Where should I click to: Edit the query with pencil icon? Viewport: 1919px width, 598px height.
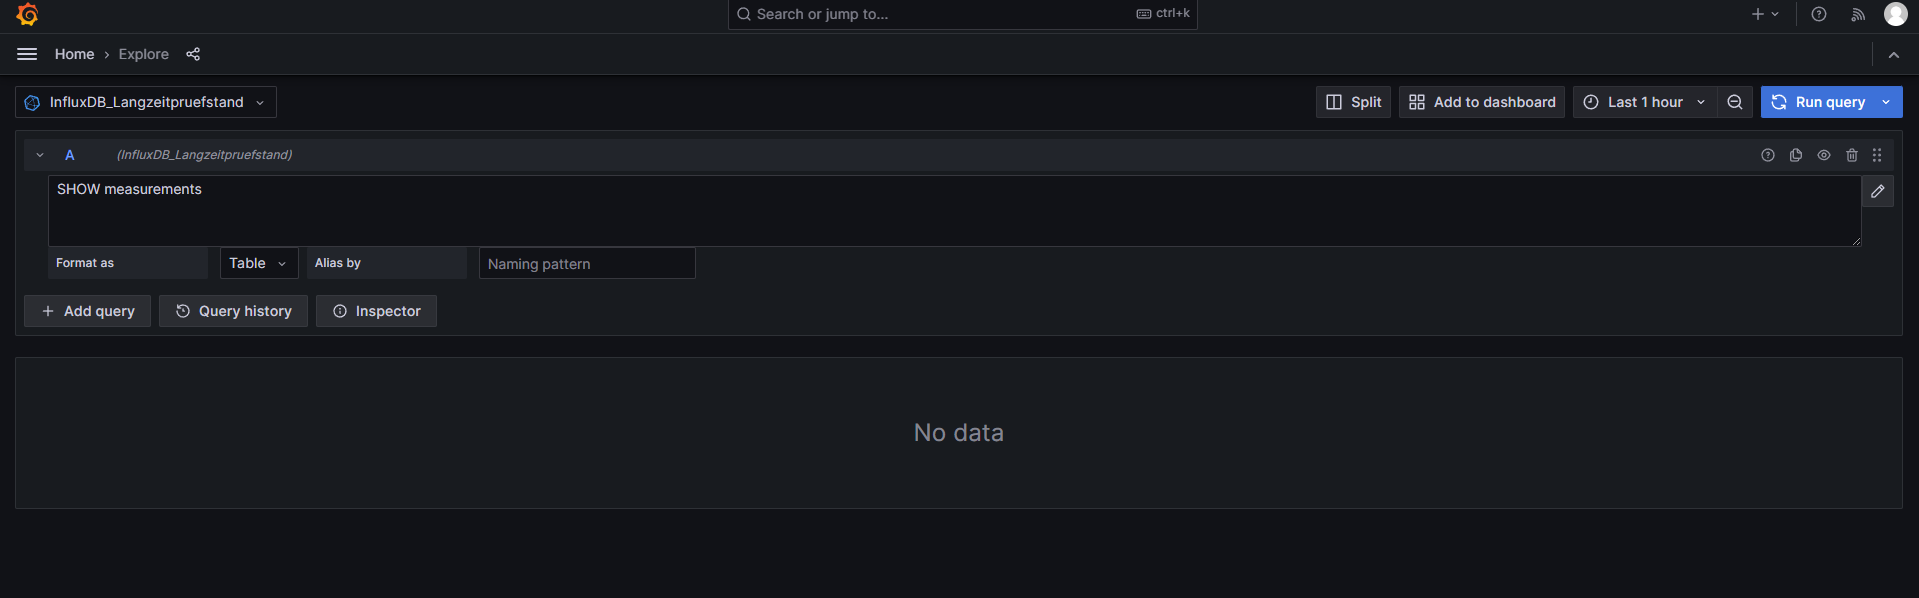pyautogui.click(x=1877, y=191)
